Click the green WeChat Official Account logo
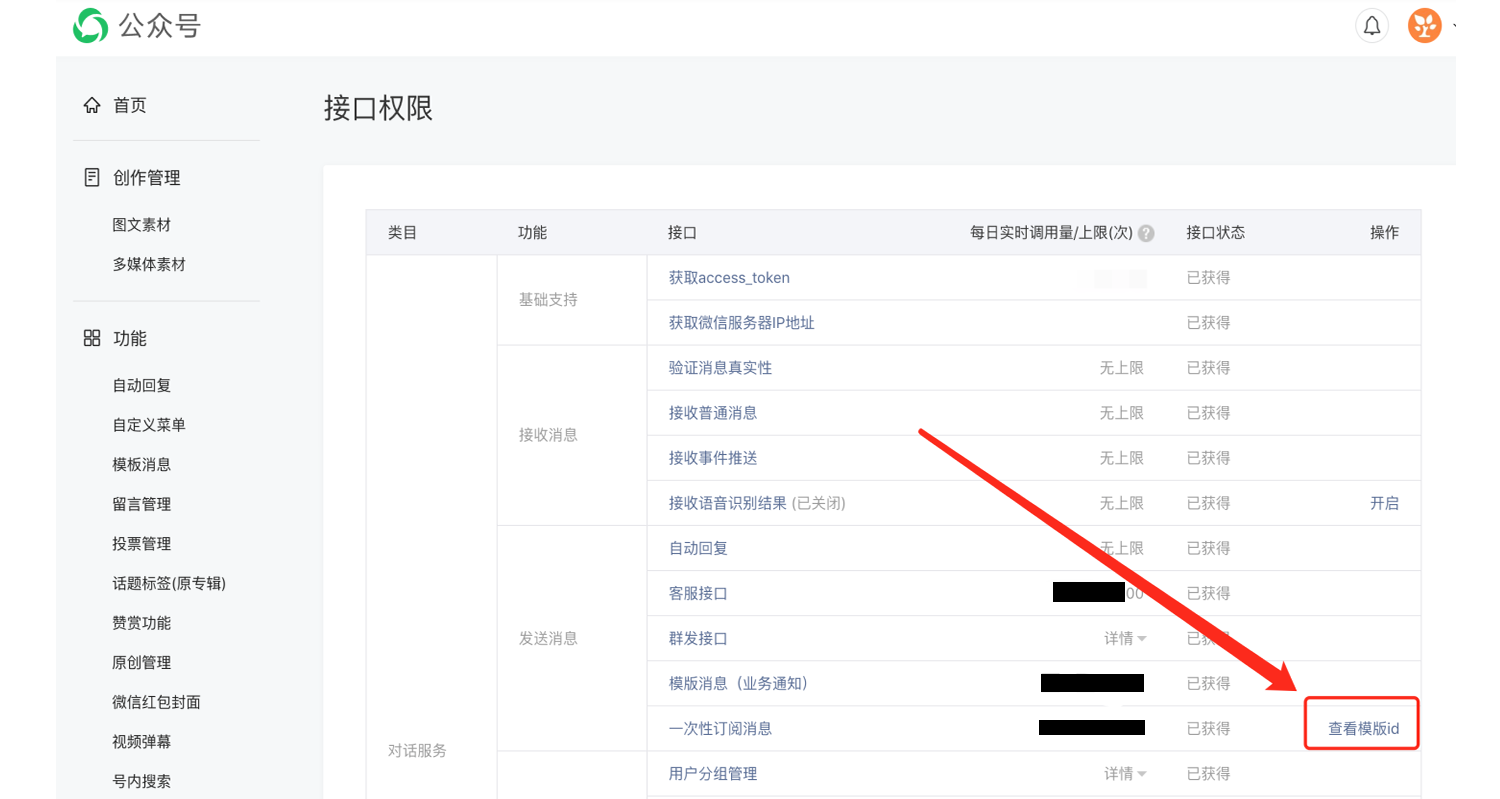 click(90, 26)
